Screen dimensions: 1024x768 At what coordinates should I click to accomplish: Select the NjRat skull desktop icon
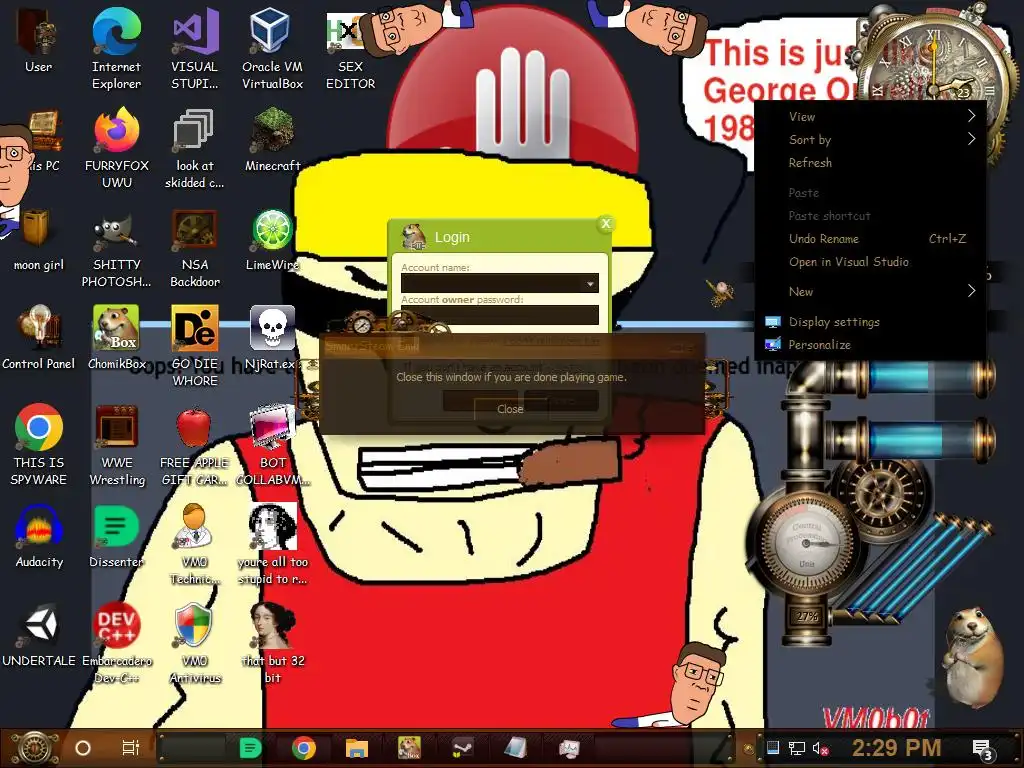point(272,338)
